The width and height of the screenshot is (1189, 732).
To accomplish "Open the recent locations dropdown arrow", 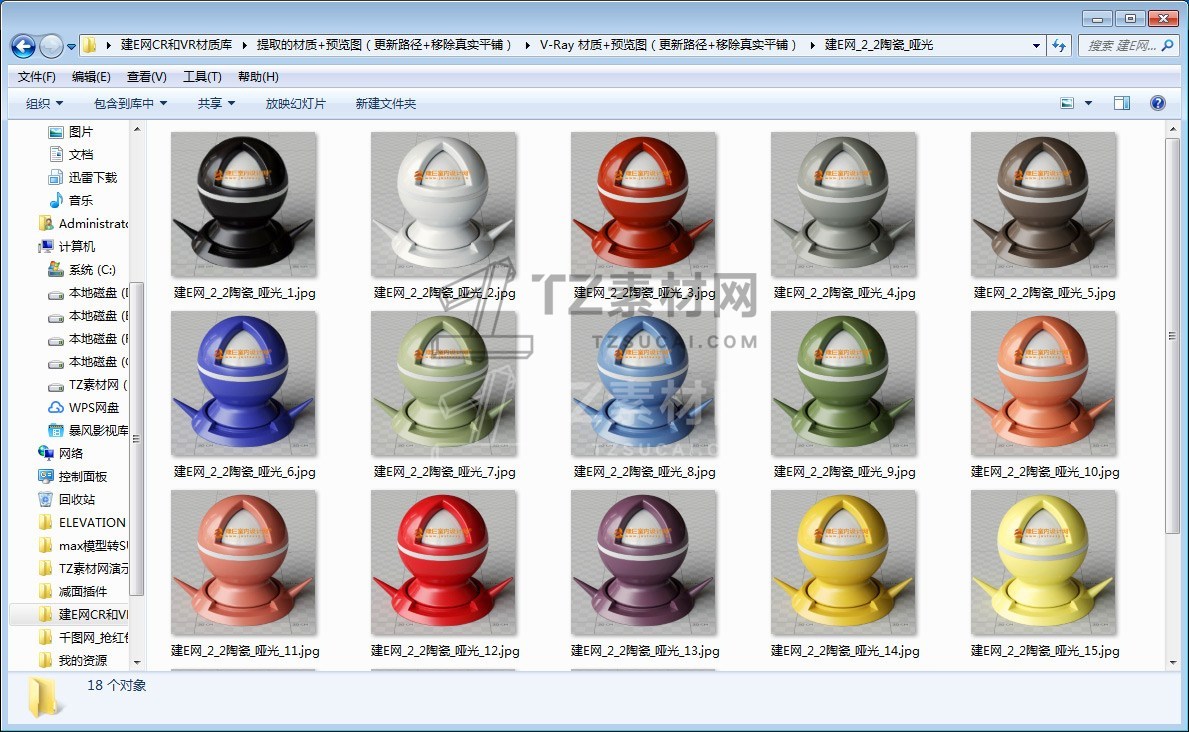I will [x=71, y=46].
